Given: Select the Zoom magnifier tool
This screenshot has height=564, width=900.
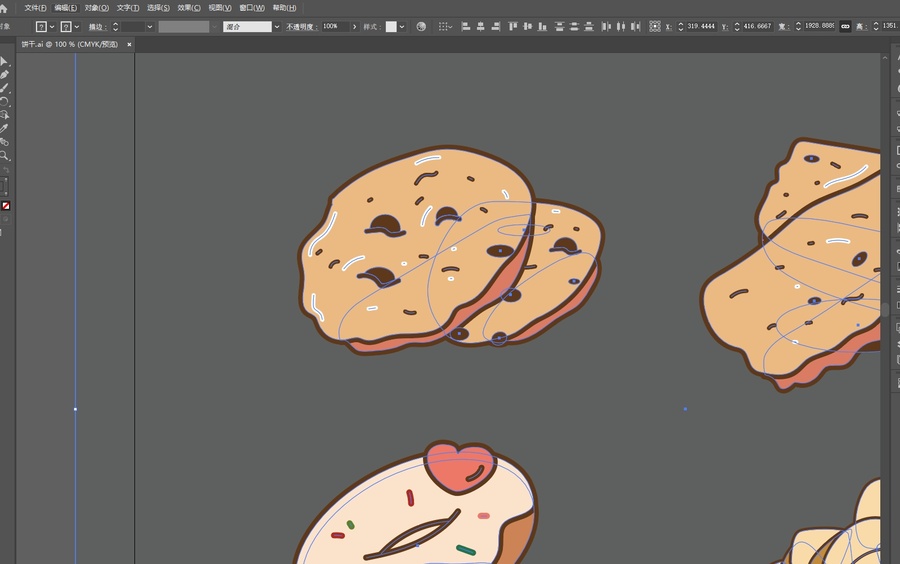Looking at the screenshot, I should [x=4, y=155].
